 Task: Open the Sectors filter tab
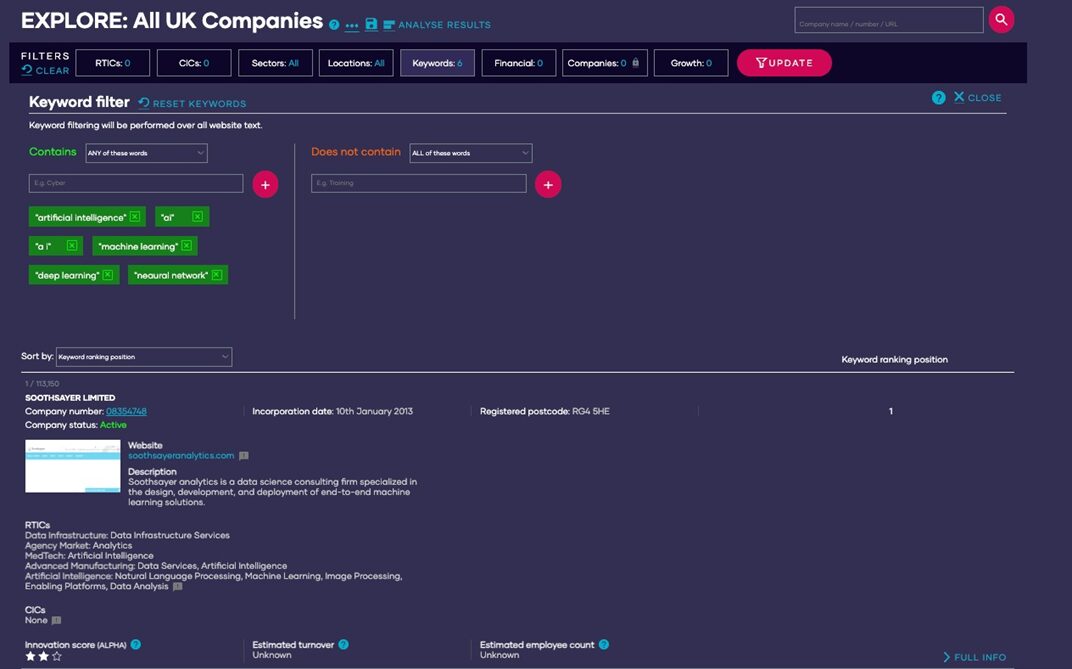[x=275, y=63]
